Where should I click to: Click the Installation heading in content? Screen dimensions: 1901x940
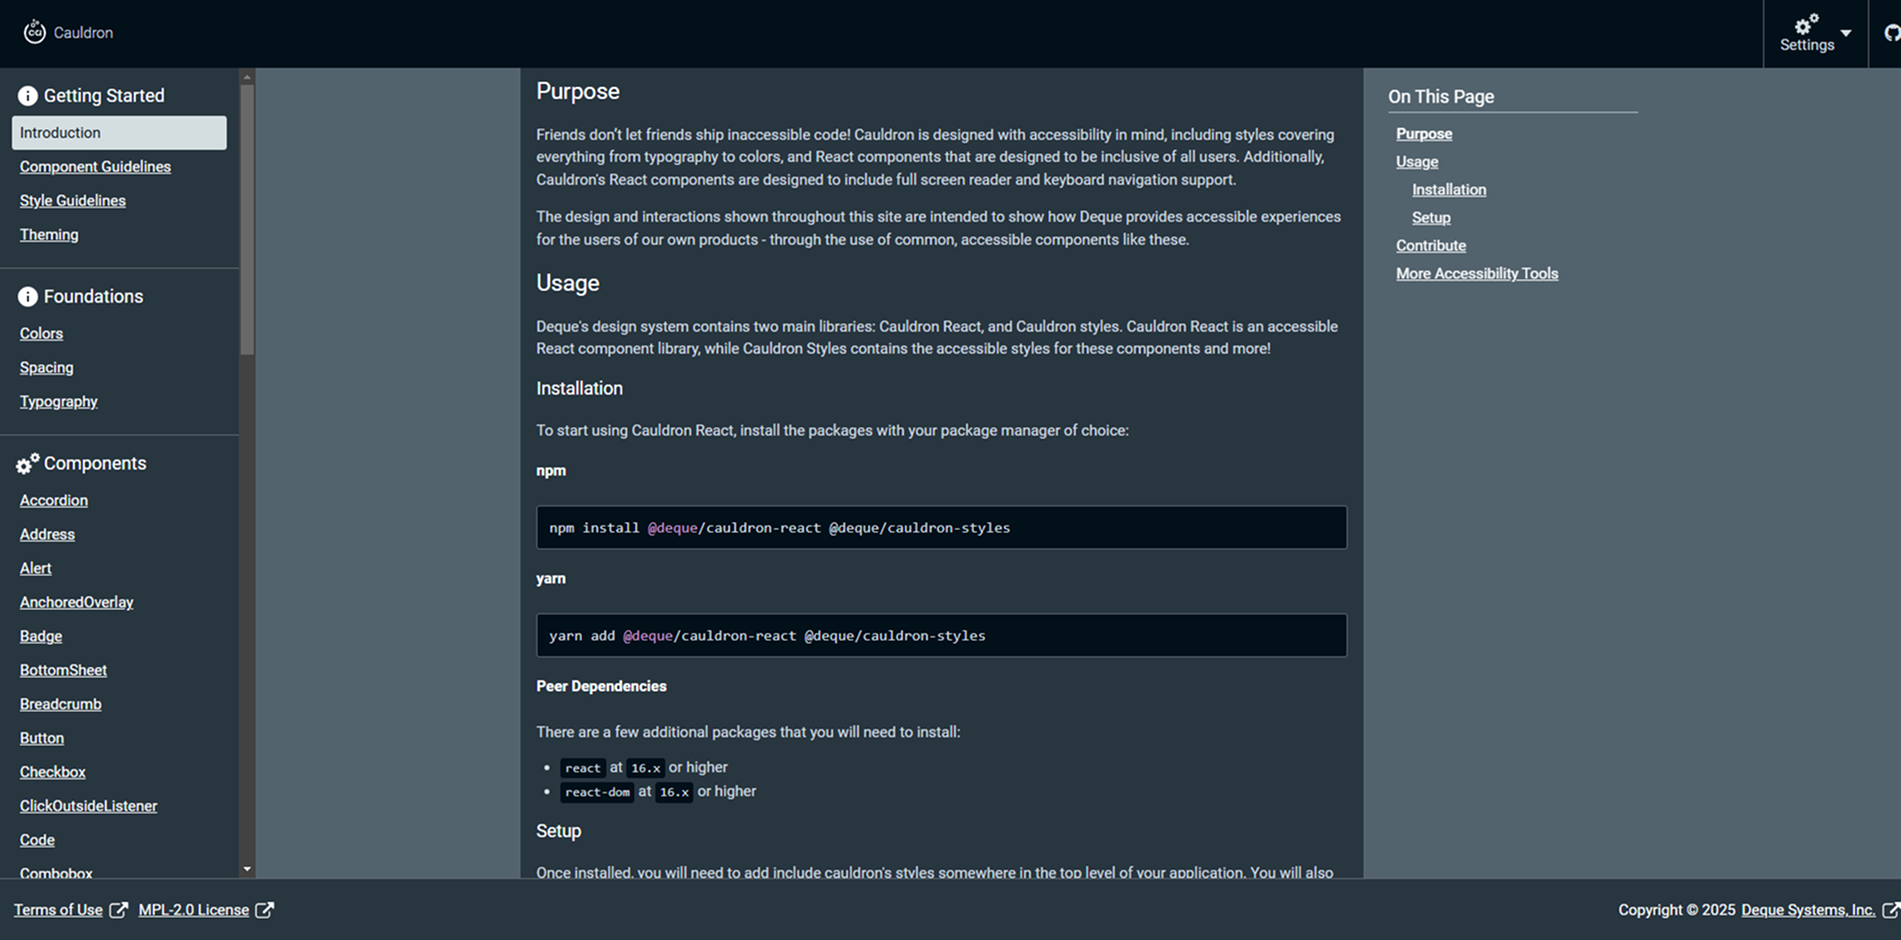click(579, 388)
